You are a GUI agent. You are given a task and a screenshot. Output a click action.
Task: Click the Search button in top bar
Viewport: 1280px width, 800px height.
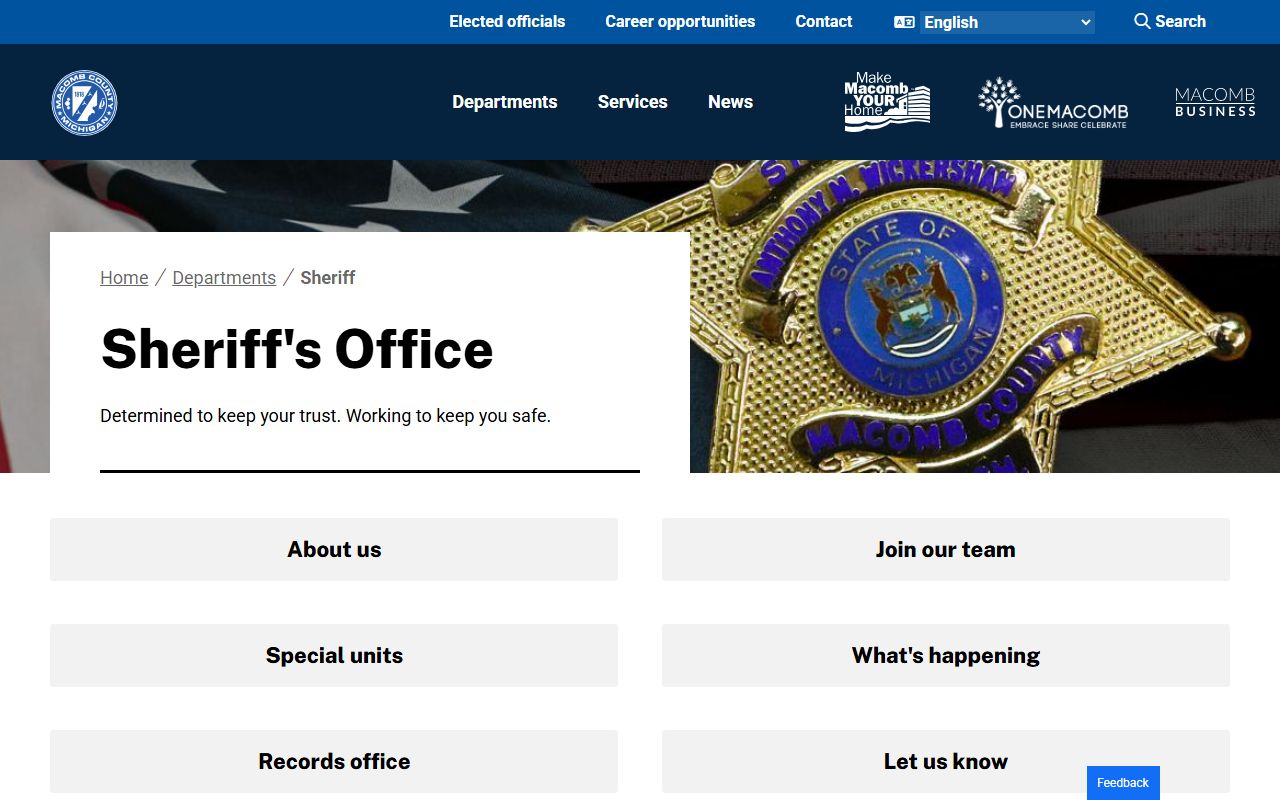coord(1170,21)
